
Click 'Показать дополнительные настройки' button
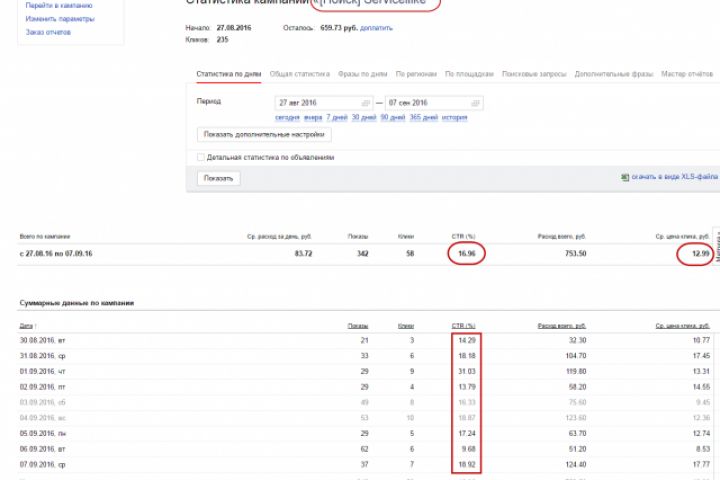pos(264,135)
